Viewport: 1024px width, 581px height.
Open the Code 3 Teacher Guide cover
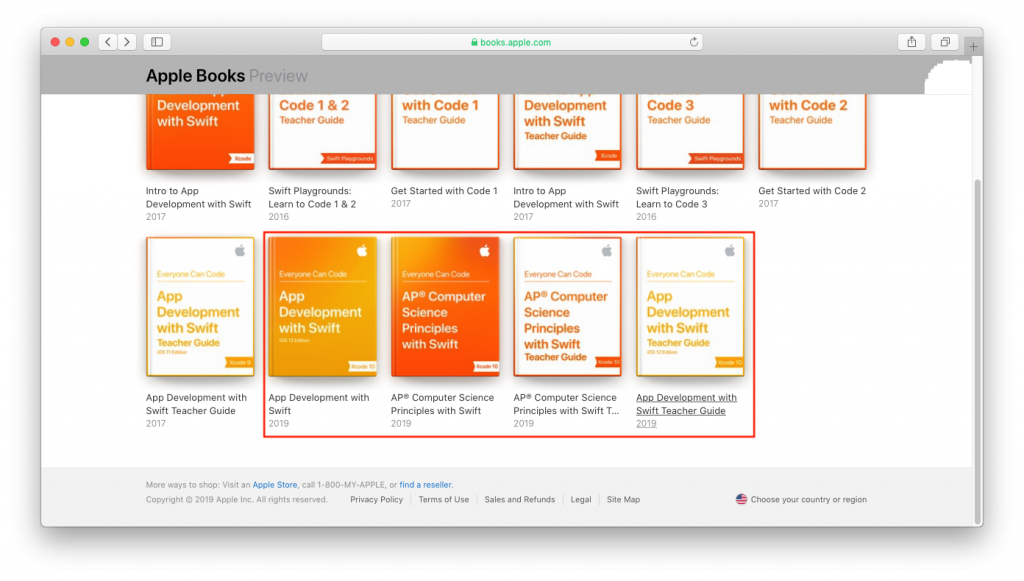(690, 131)
